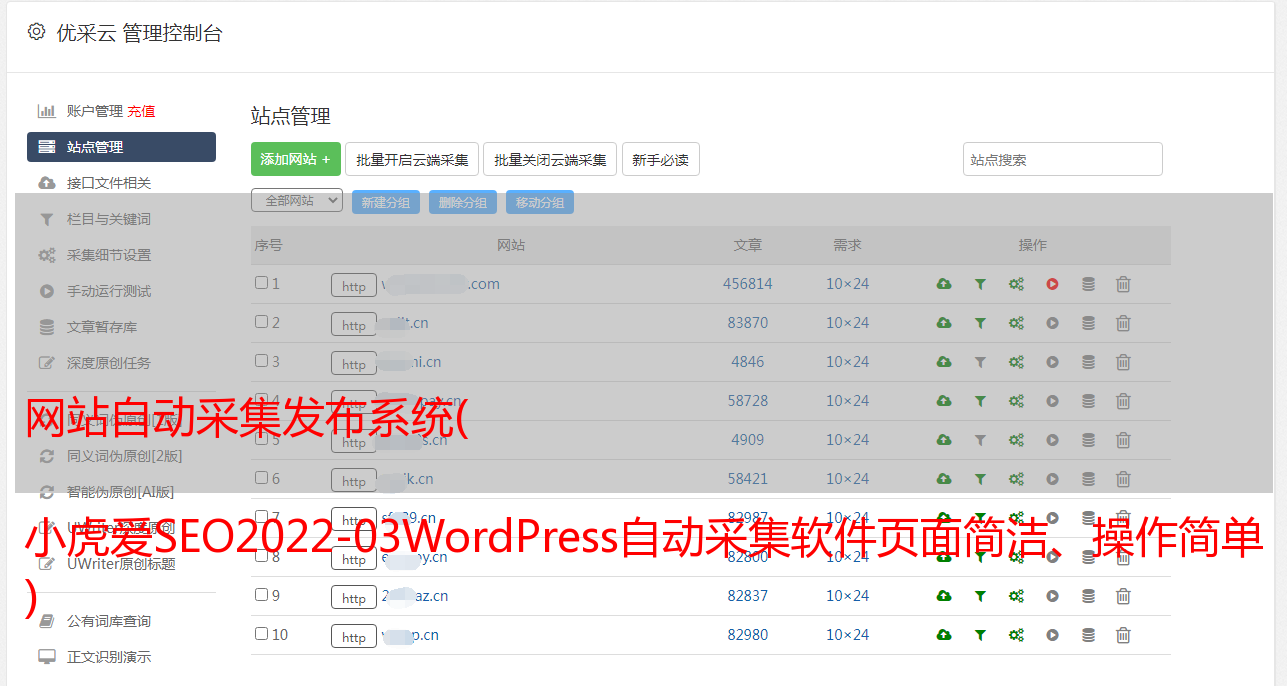
Task: Select 站点管理 sidebar item
Action: point(121,147)
